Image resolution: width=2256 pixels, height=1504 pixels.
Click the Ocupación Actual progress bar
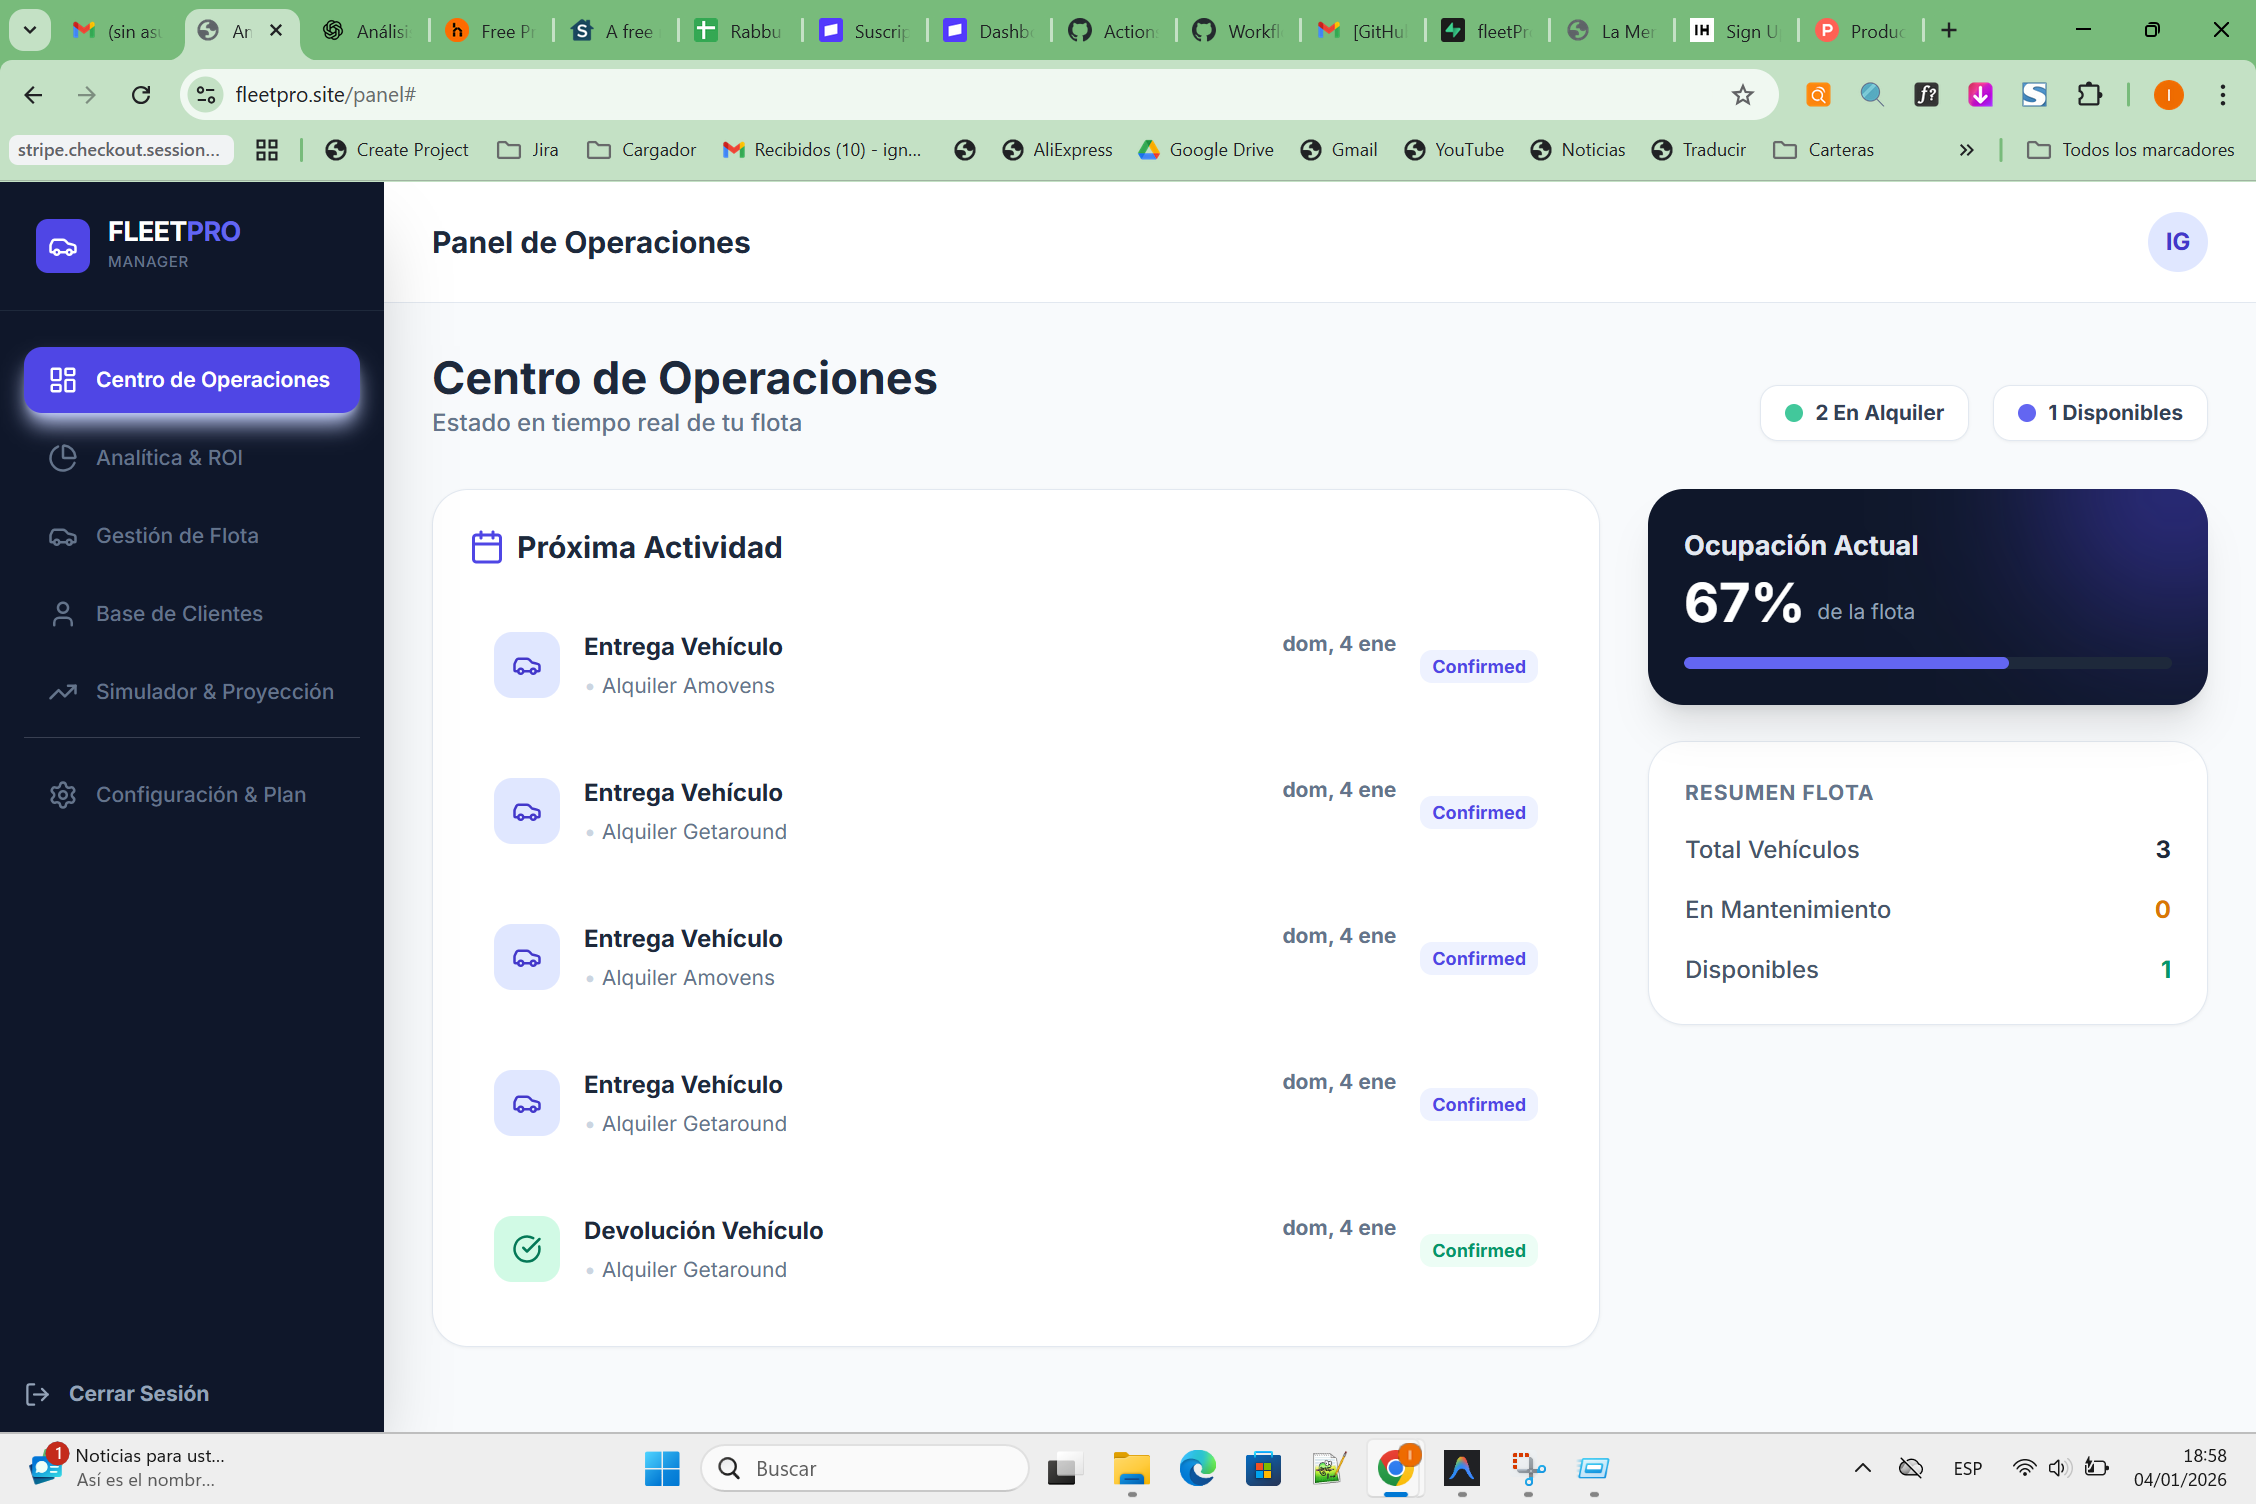click(x=1926, y=663)
